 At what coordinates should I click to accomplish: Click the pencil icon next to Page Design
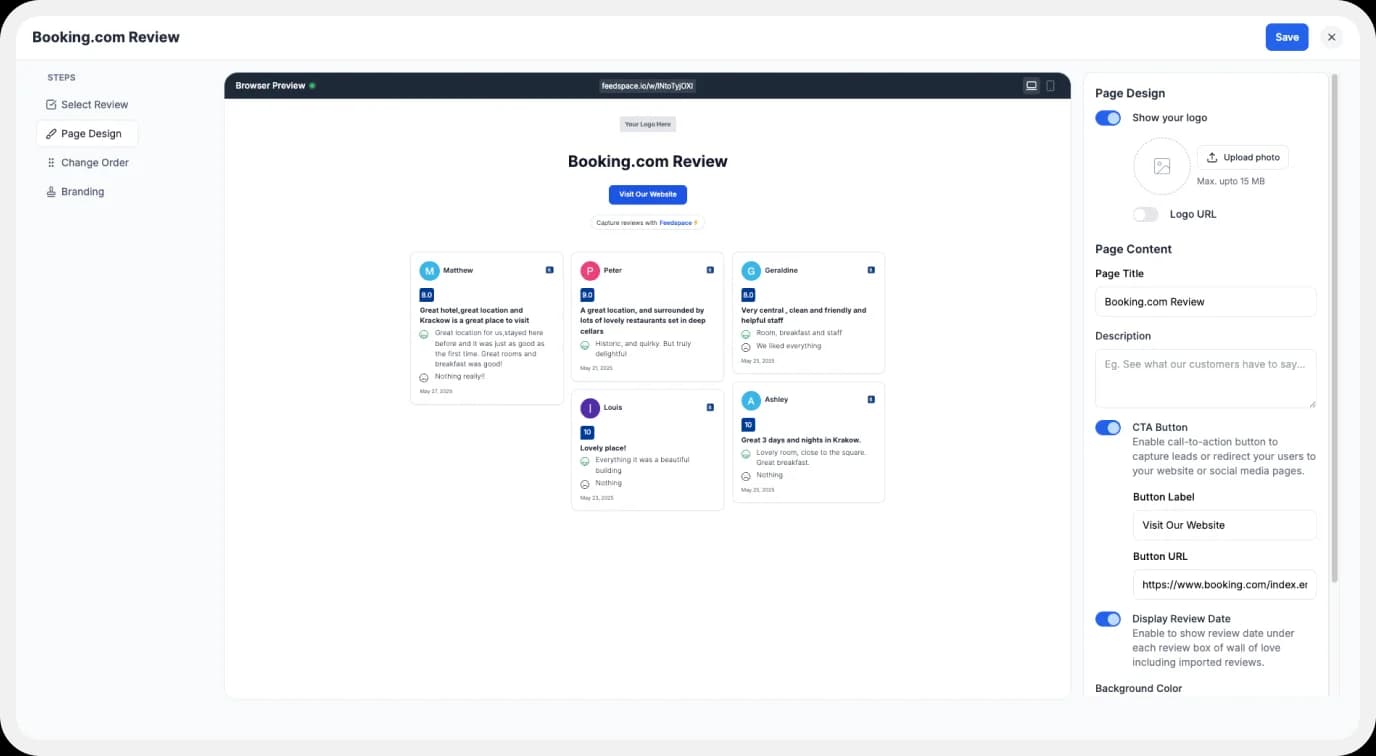[x=52, y=132]
